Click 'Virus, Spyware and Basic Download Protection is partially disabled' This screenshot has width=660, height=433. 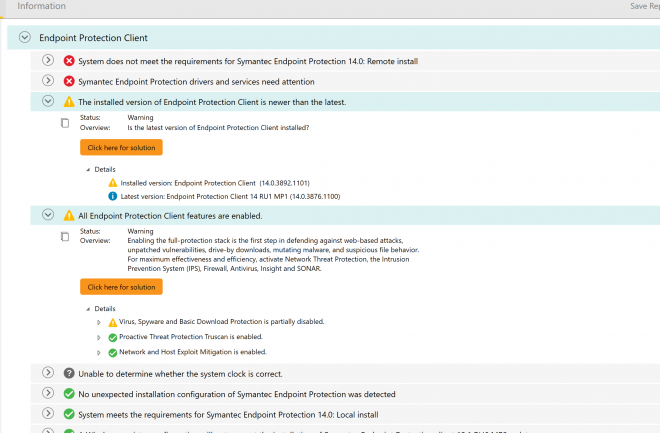tap(221, 321)
